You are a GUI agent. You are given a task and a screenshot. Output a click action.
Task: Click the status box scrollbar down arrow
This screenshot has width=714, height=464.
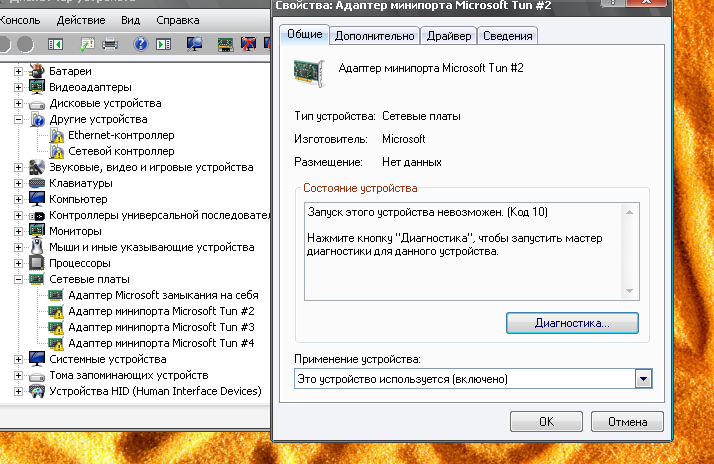coord(629,291)
